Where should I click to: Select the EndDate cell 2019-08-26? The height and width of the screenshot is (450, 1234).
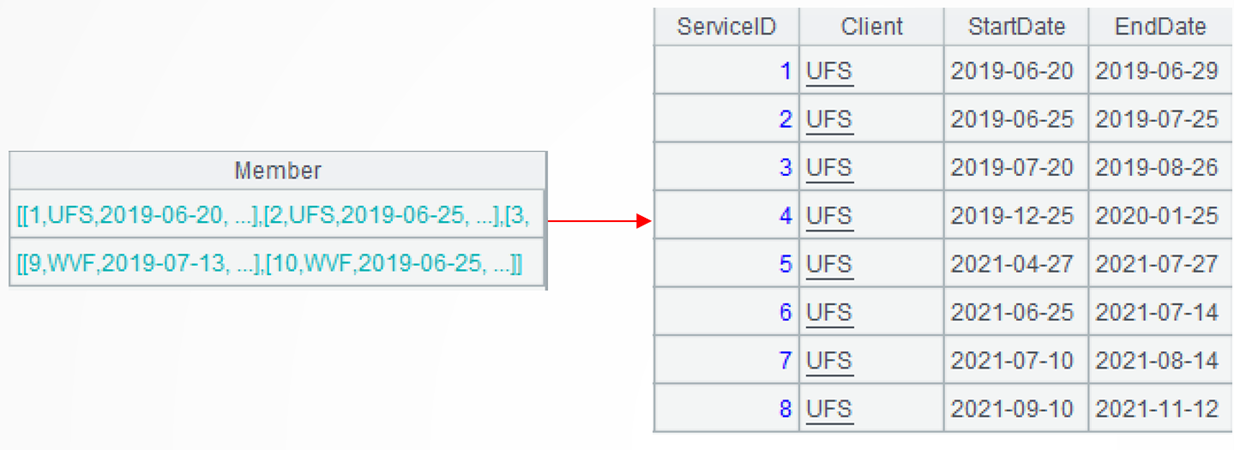(1157, 167)
